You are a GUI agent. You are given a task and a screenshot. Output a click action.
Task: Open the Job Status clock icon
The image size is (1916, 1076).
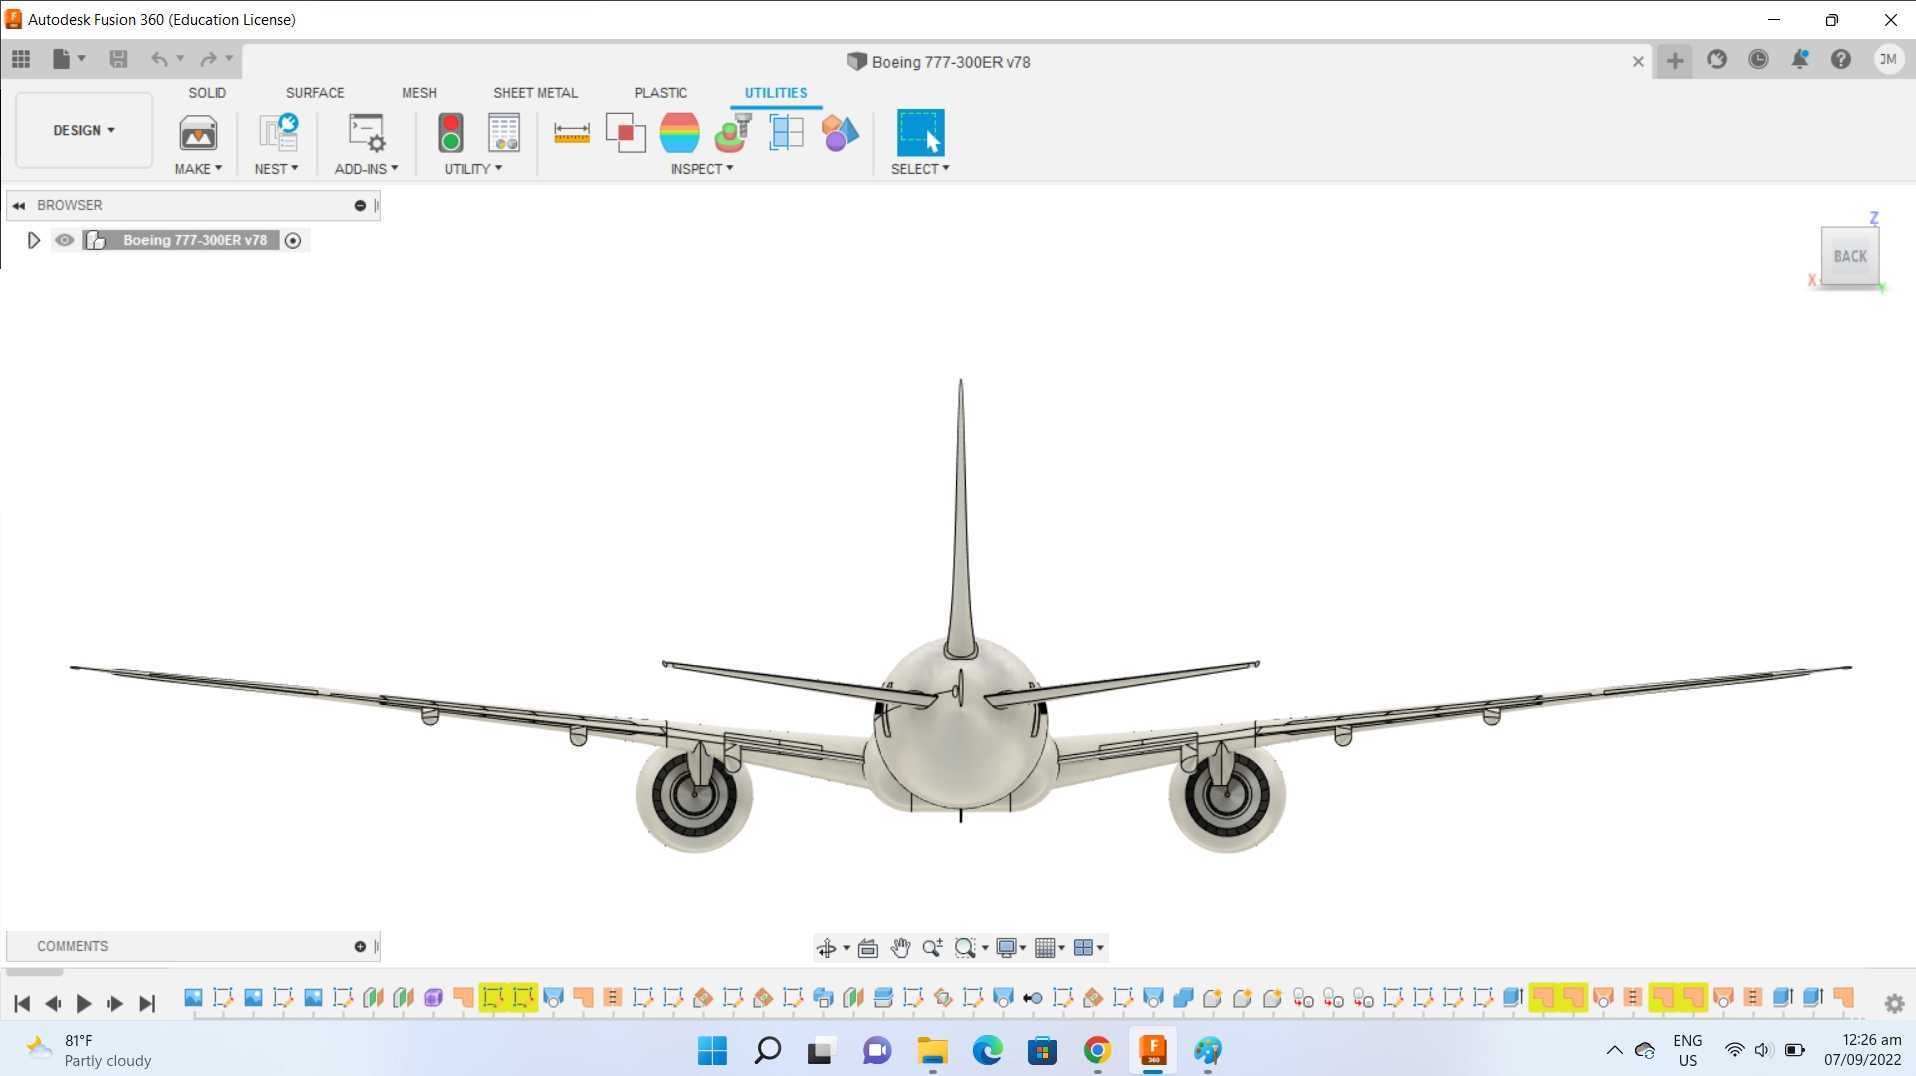[x=1758, y=60]
